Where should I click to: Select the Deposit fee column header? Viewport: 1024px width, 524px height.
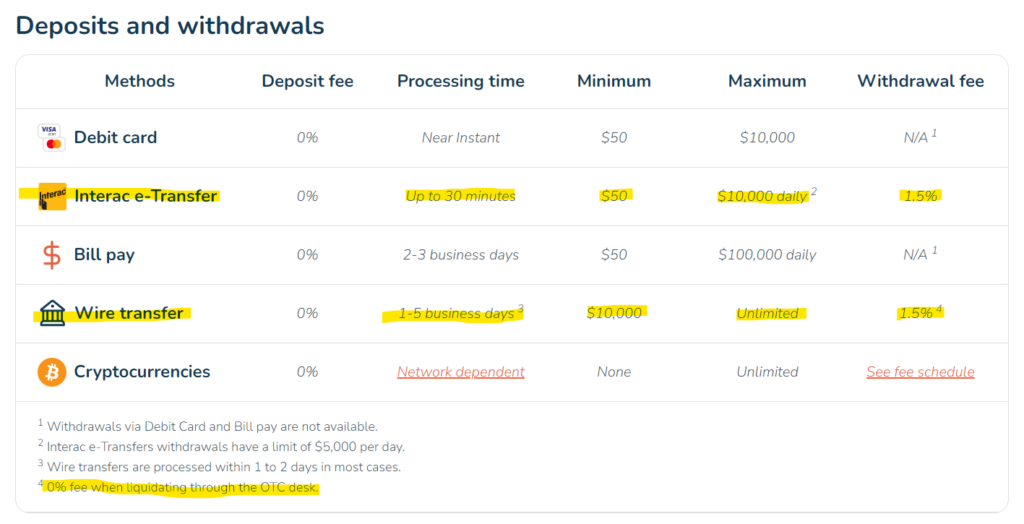pos(308,81)
